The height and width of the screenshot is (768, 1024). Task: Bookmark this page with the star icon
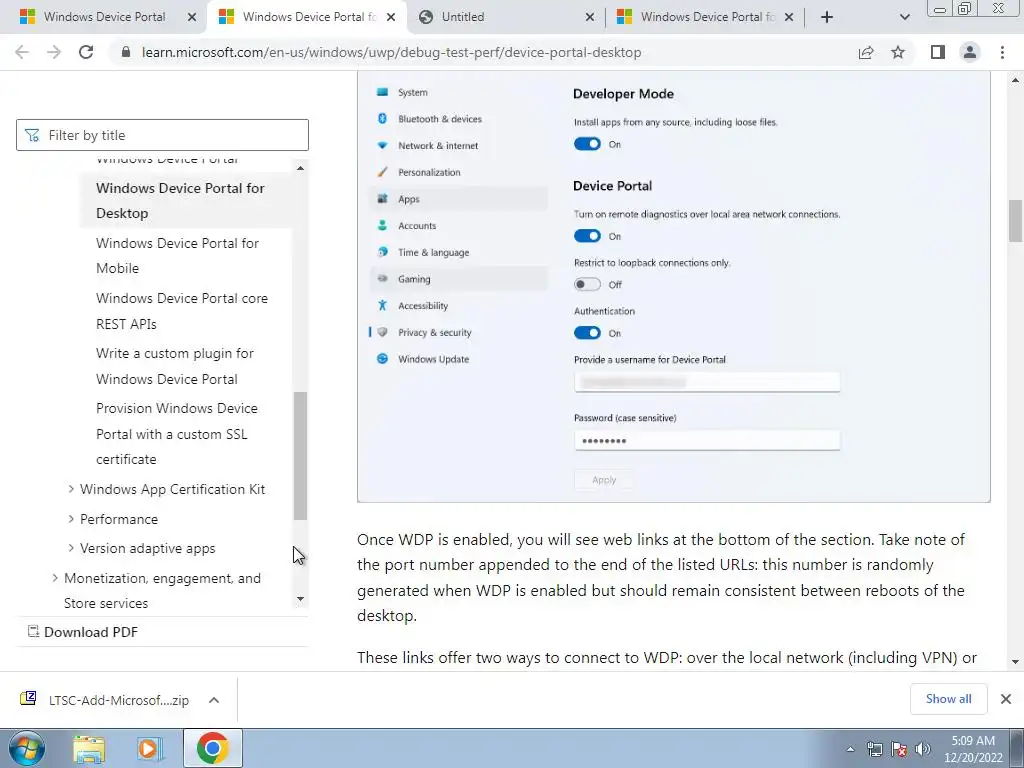tap(898, 52)
